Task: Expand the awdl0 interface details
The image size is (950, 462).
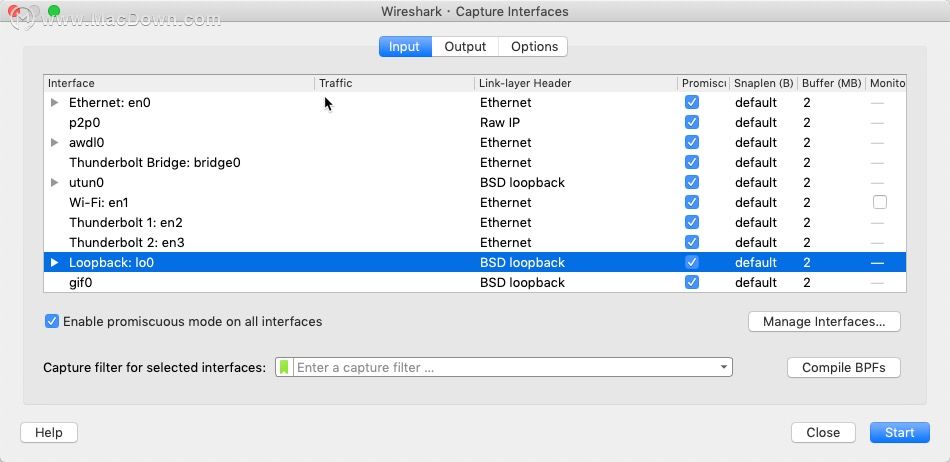Action: coord(55,142)
